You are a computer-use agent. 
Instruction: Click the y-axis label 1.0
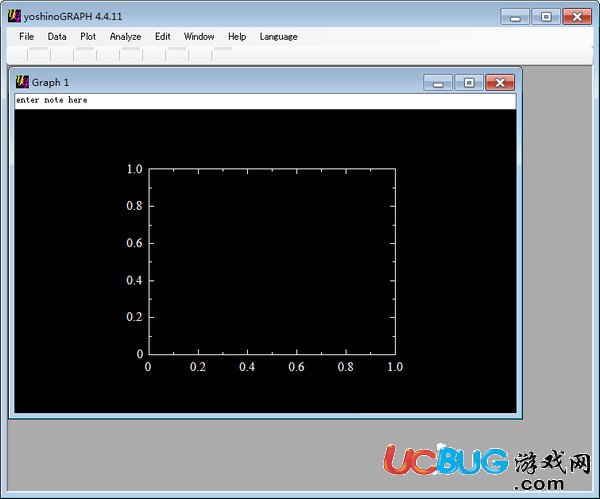pos(135,169)
